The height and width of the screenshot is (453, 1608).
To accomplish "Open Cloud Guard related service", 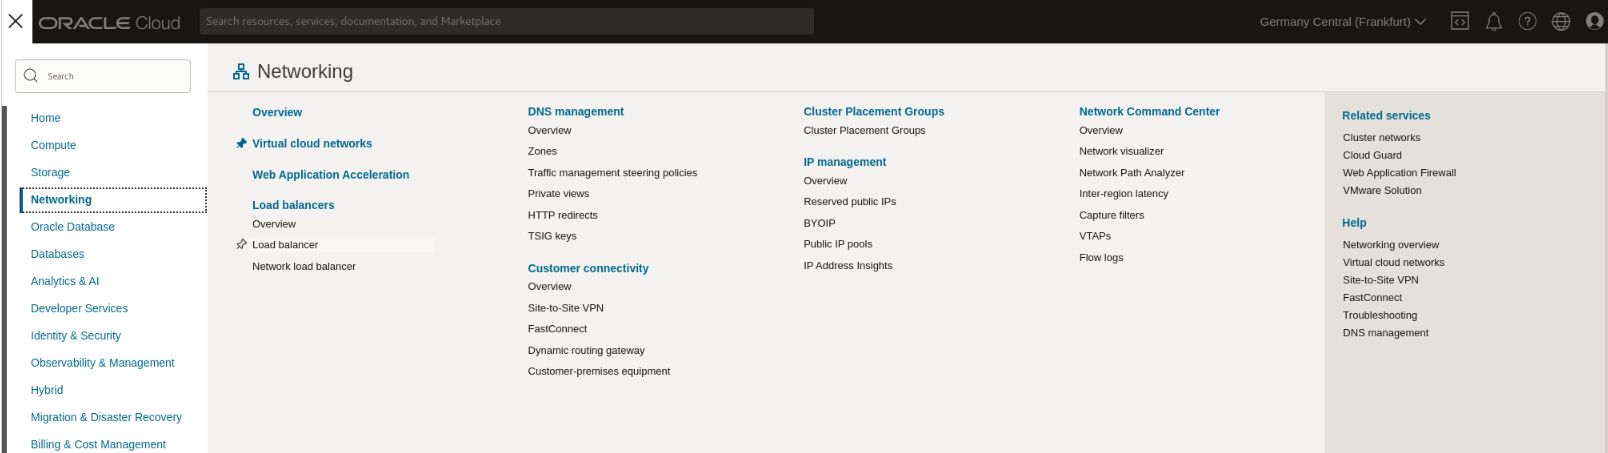I will (1372, 155).
